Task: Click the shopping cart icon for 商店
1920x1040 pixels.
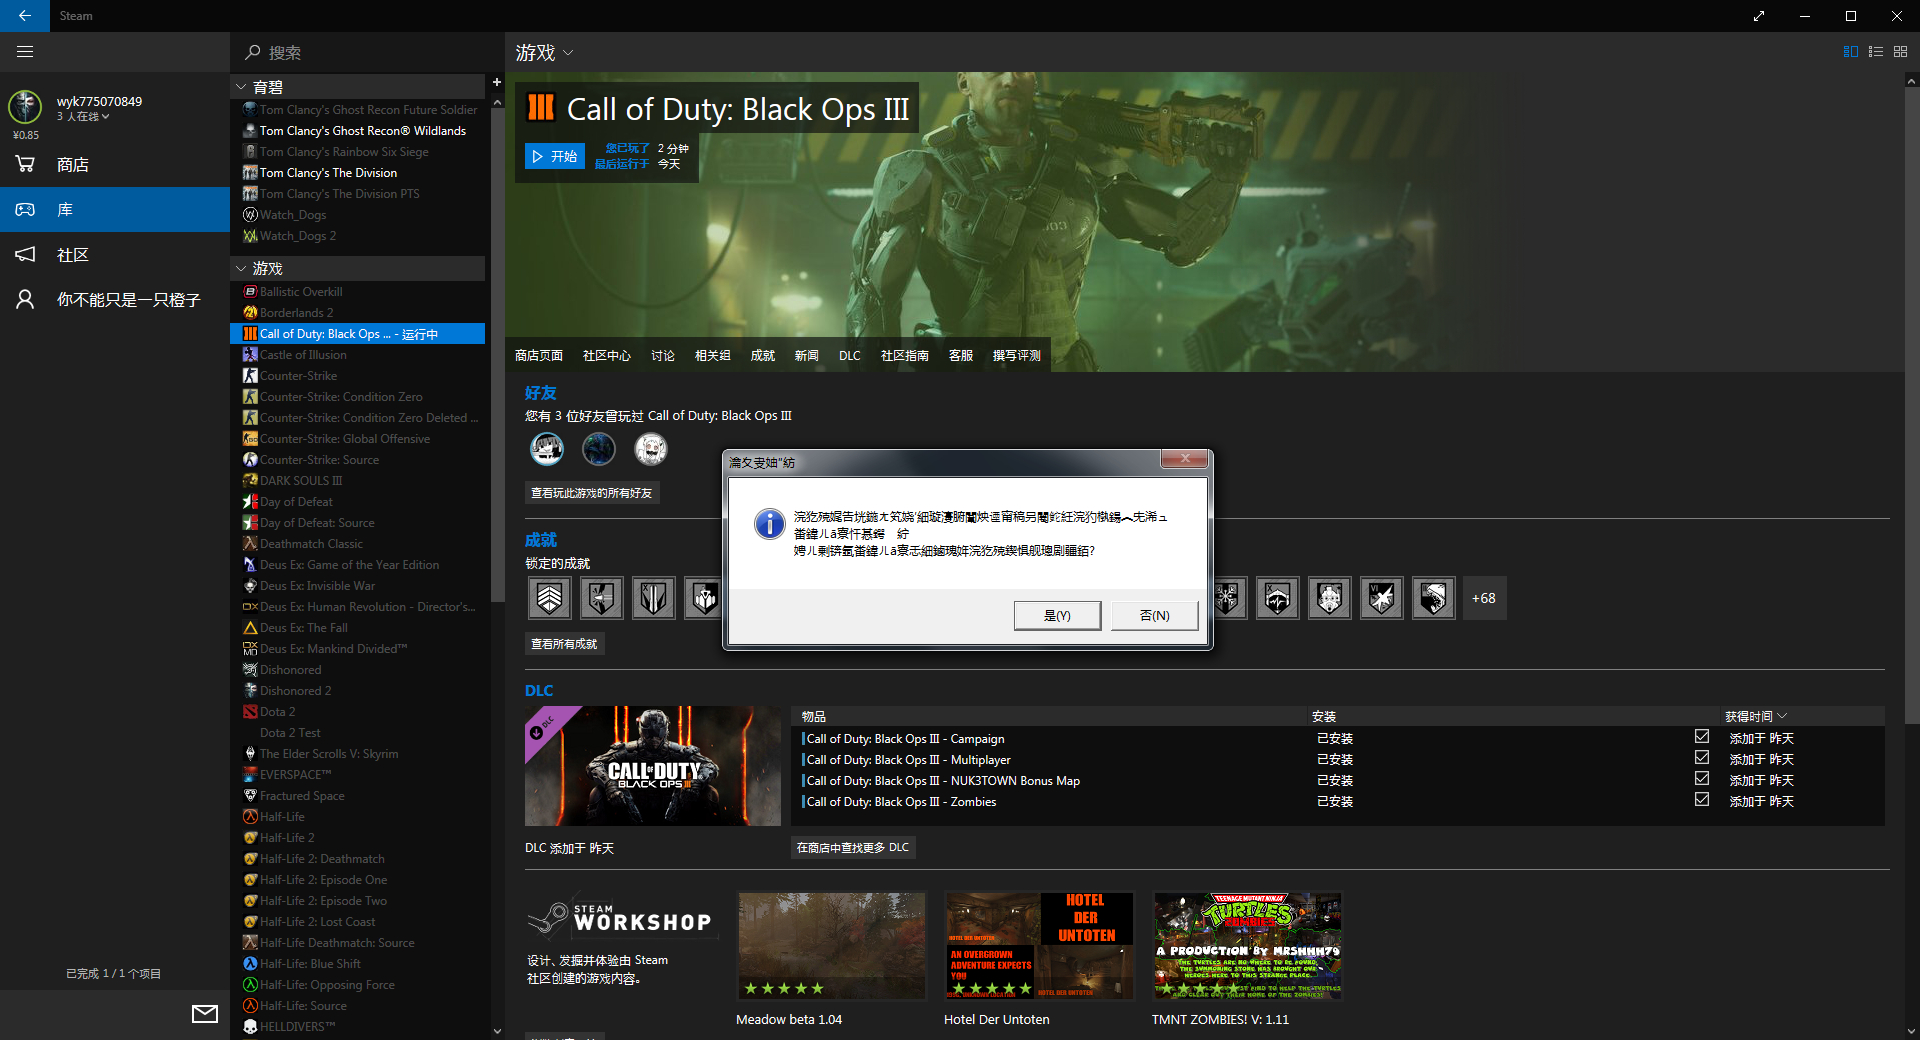Action: (25, 164)
